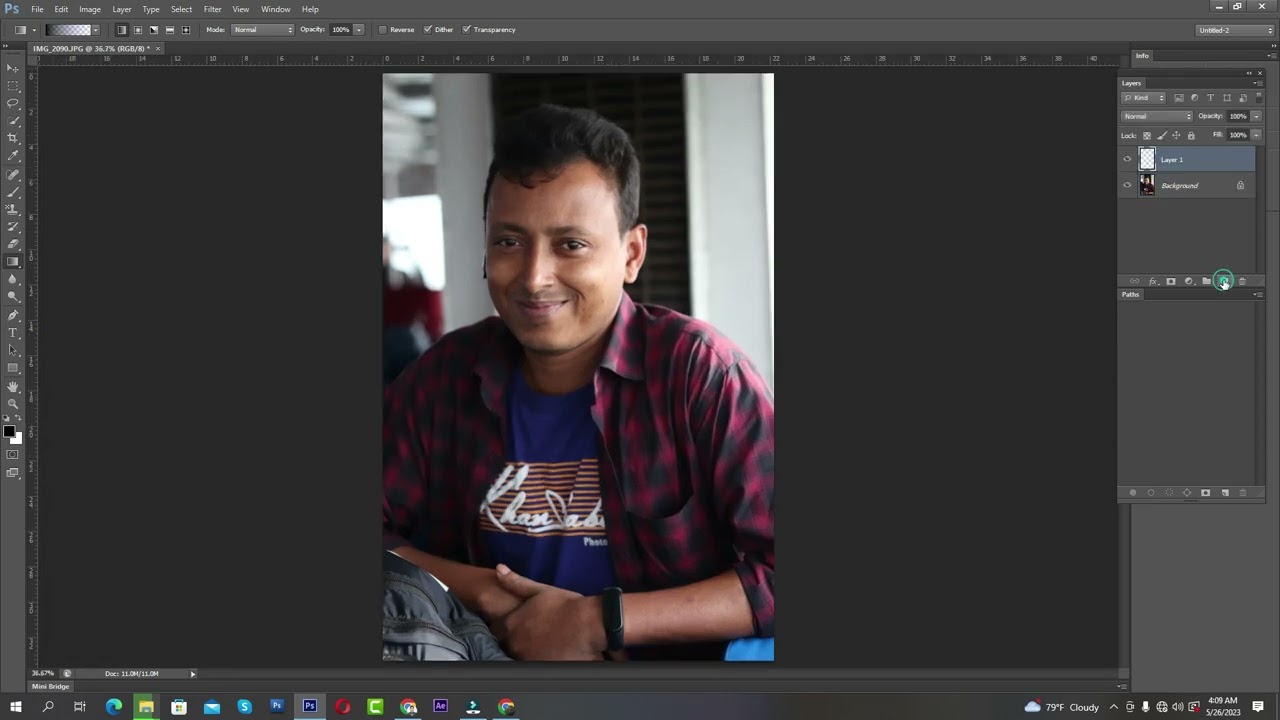The width and height of the screenshot is (1280, 720).
Task: Uncheck the Transparency option
Action: point(467,30)
